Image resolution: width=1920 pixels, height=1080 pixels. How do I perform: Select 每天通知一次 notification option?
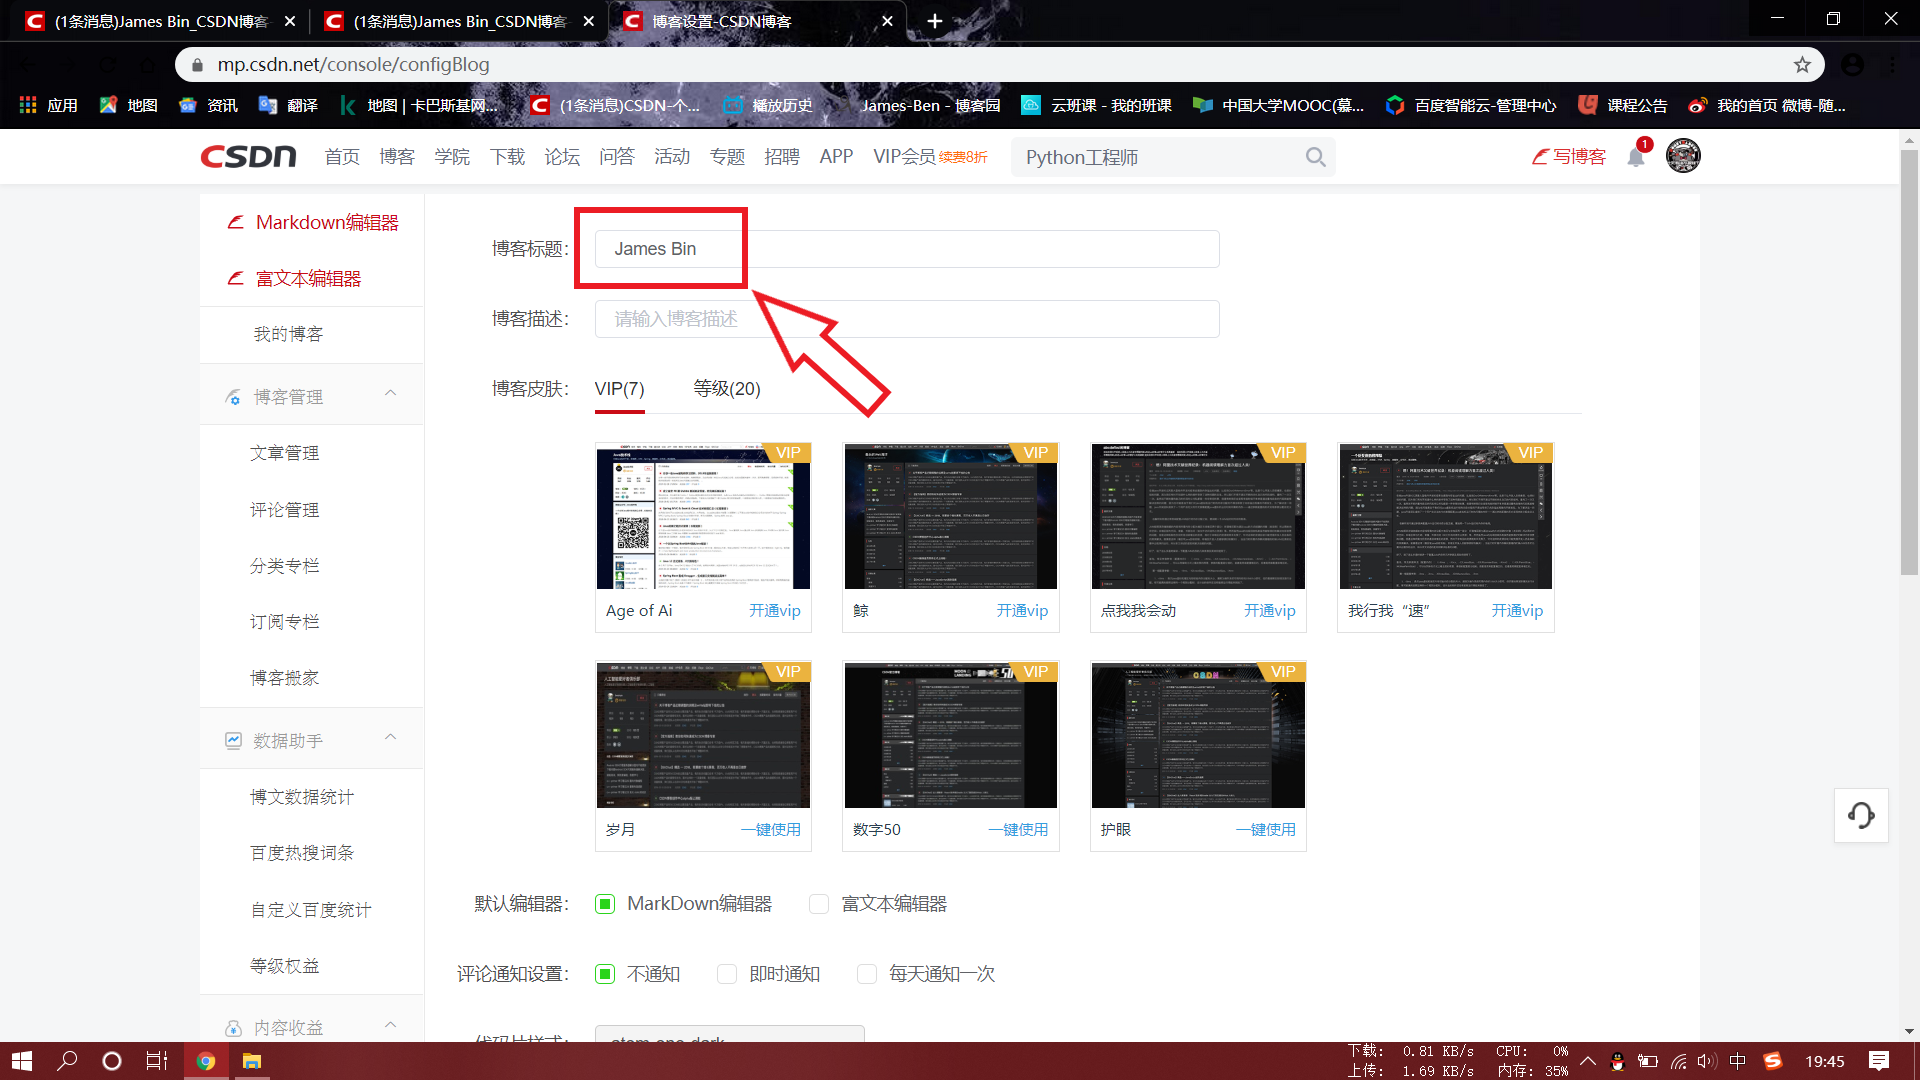pyautogui.click(x=867, y=974)
